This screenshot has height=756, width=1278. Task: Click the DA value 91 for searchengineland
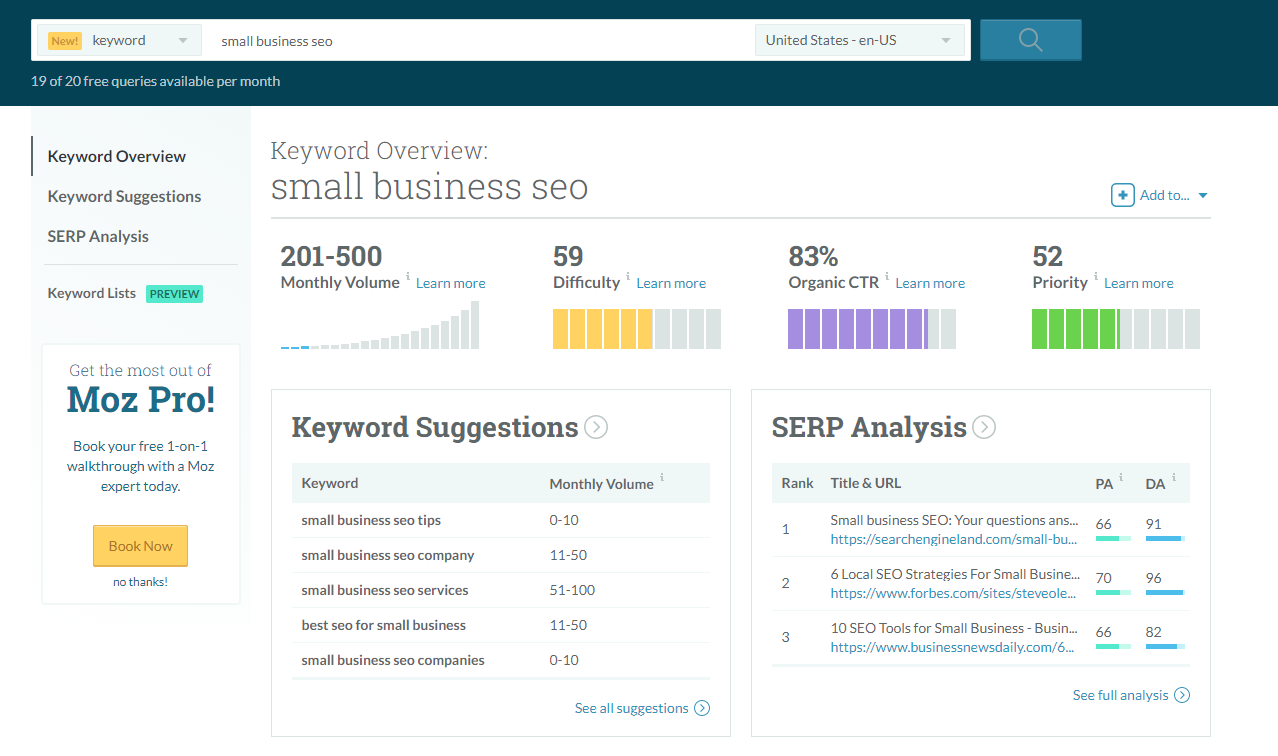tap(1154, 523)
